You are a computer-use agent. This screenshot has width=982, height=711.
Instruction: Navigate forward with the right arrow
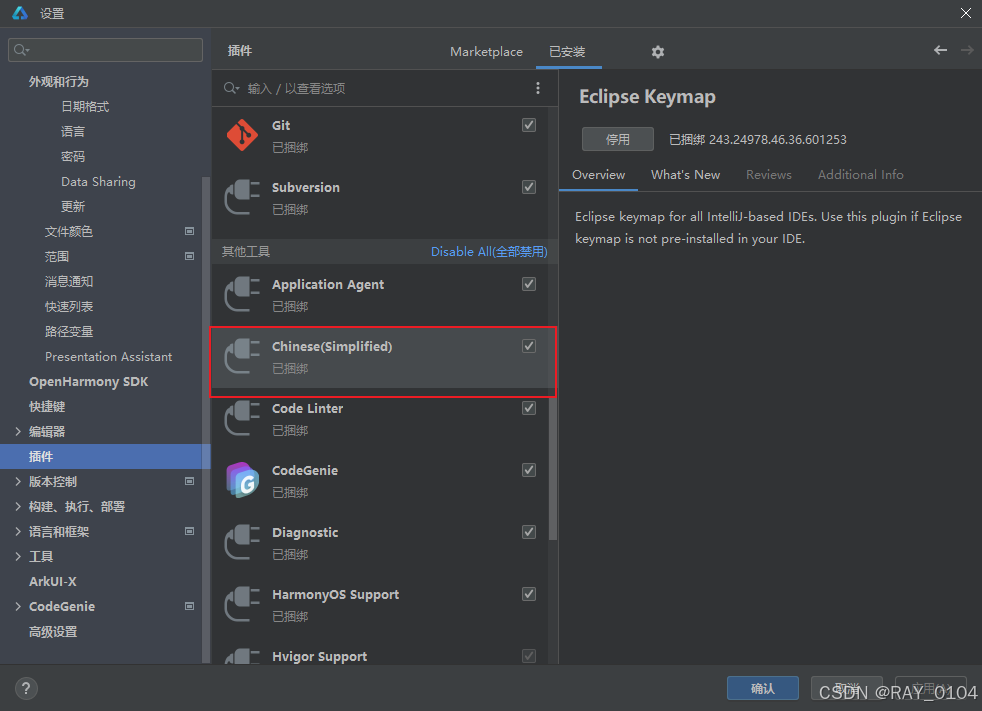[x=967, y=50]
